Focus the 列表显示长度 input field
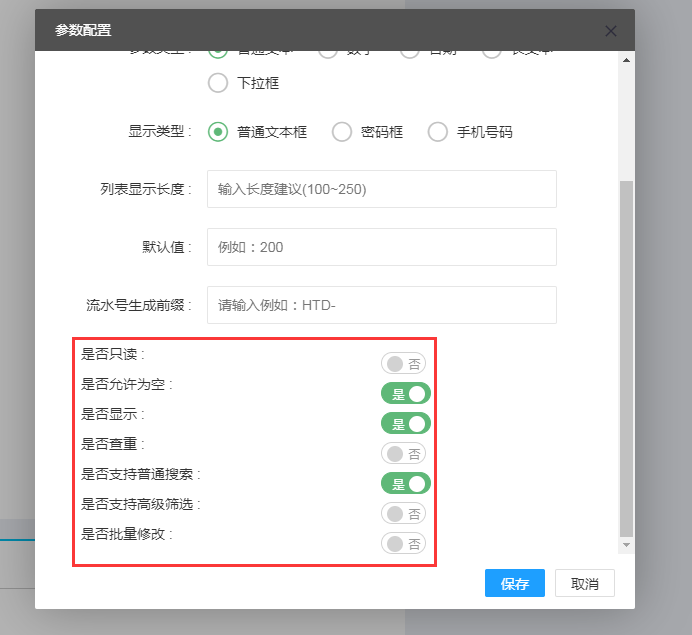This screenshot has height=635, width=692. (382, 189)
